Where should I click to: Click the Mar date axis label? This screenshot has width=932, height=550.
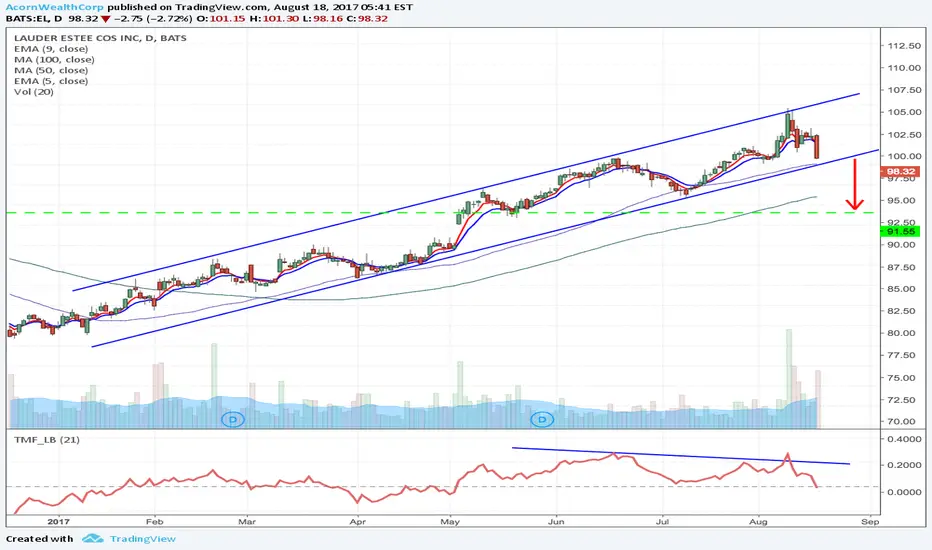pos(247,521)
